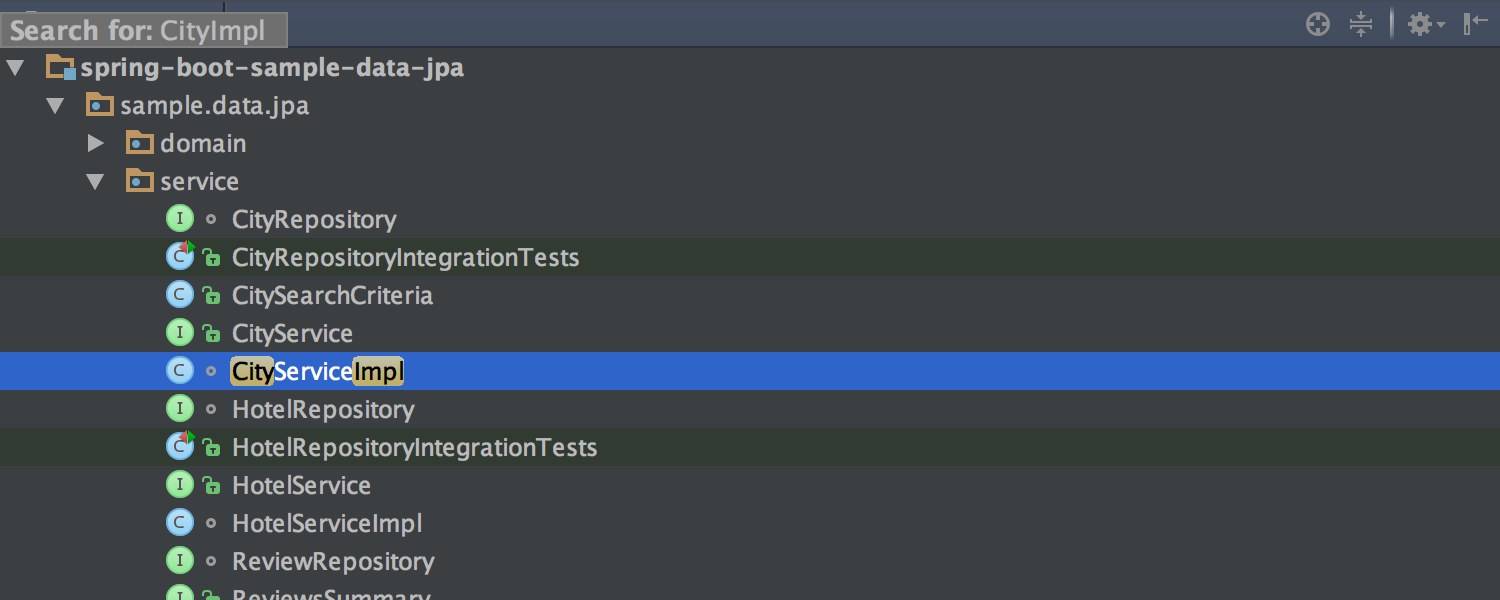Select HotelServiceImpl class
Image resolution: width=1500 pixels, height=600 pixels.
pyautogui.click(x=327, y=524)
